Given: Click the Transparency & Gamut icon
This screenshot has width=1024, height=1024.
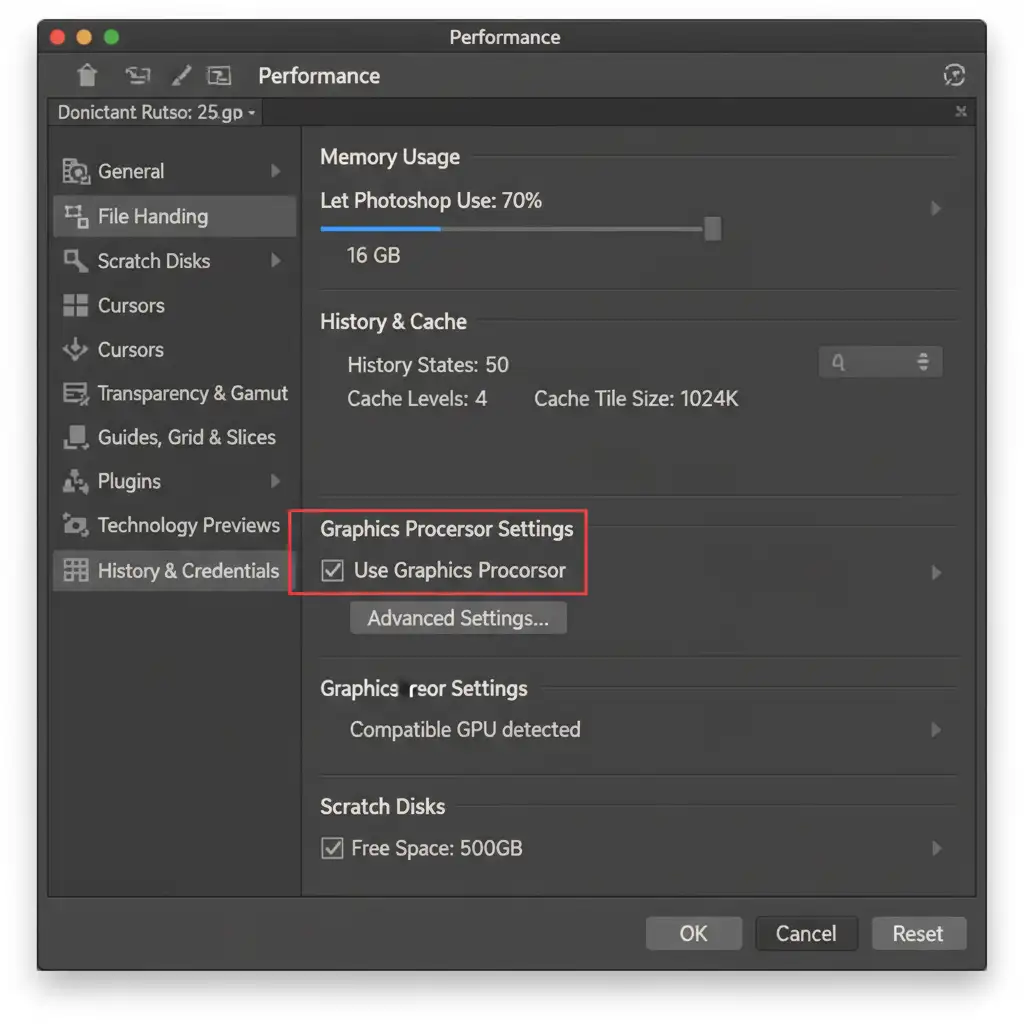Looking at the screenshot, I should (x=75, y=394).
